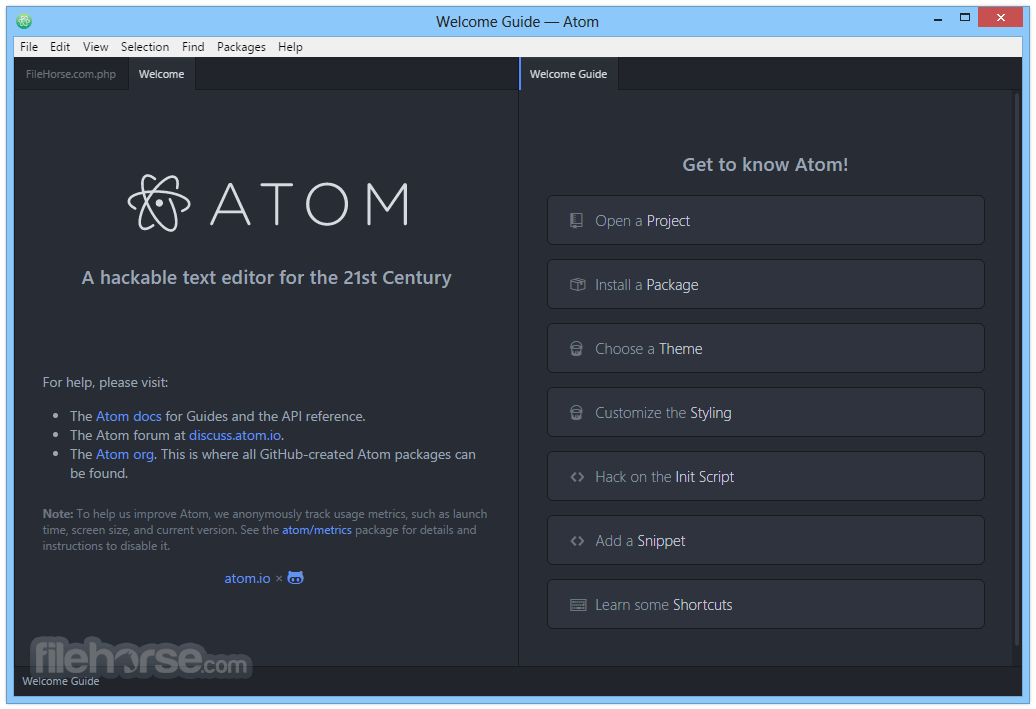Click the paint bucket icon beside Customize the Styling
The height and width of the screenshot is (709, 1036).
tap(577, 413)
